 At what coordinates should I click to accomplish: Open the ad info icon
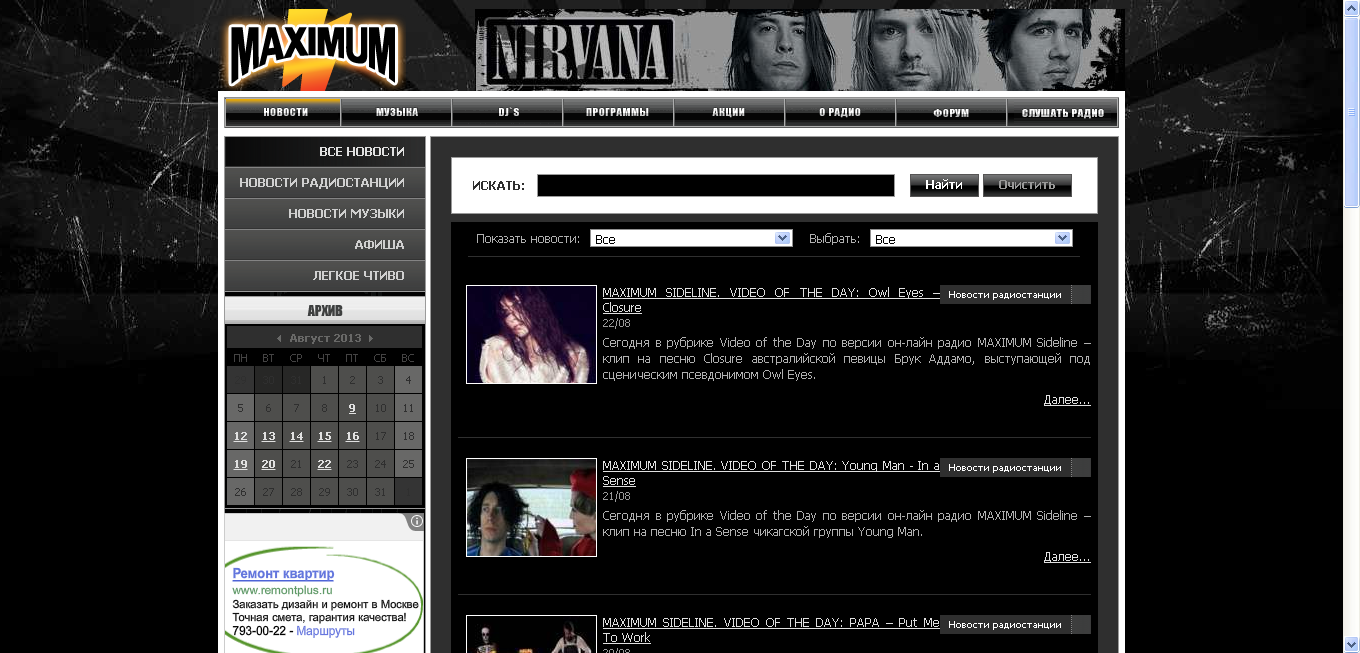pos(417,522)
